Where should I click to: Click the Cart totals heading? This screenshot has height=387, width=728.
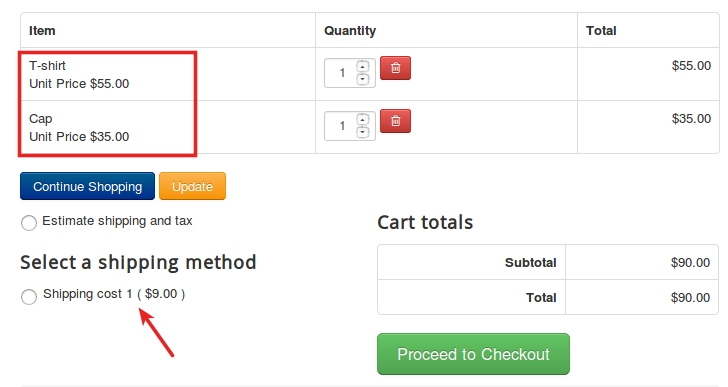pyautogui.click(x=425, y=222)
